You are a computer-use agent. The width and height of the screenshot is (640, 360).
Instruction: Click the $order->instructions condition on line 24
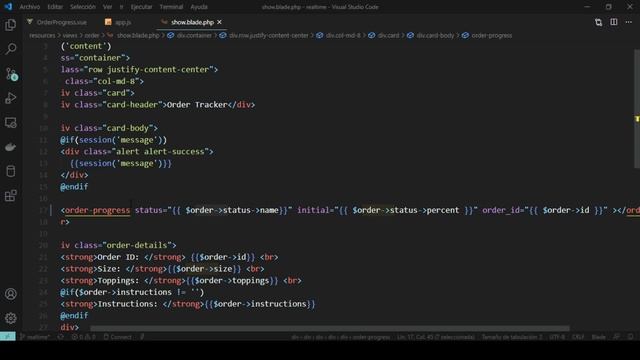point(125,292)
